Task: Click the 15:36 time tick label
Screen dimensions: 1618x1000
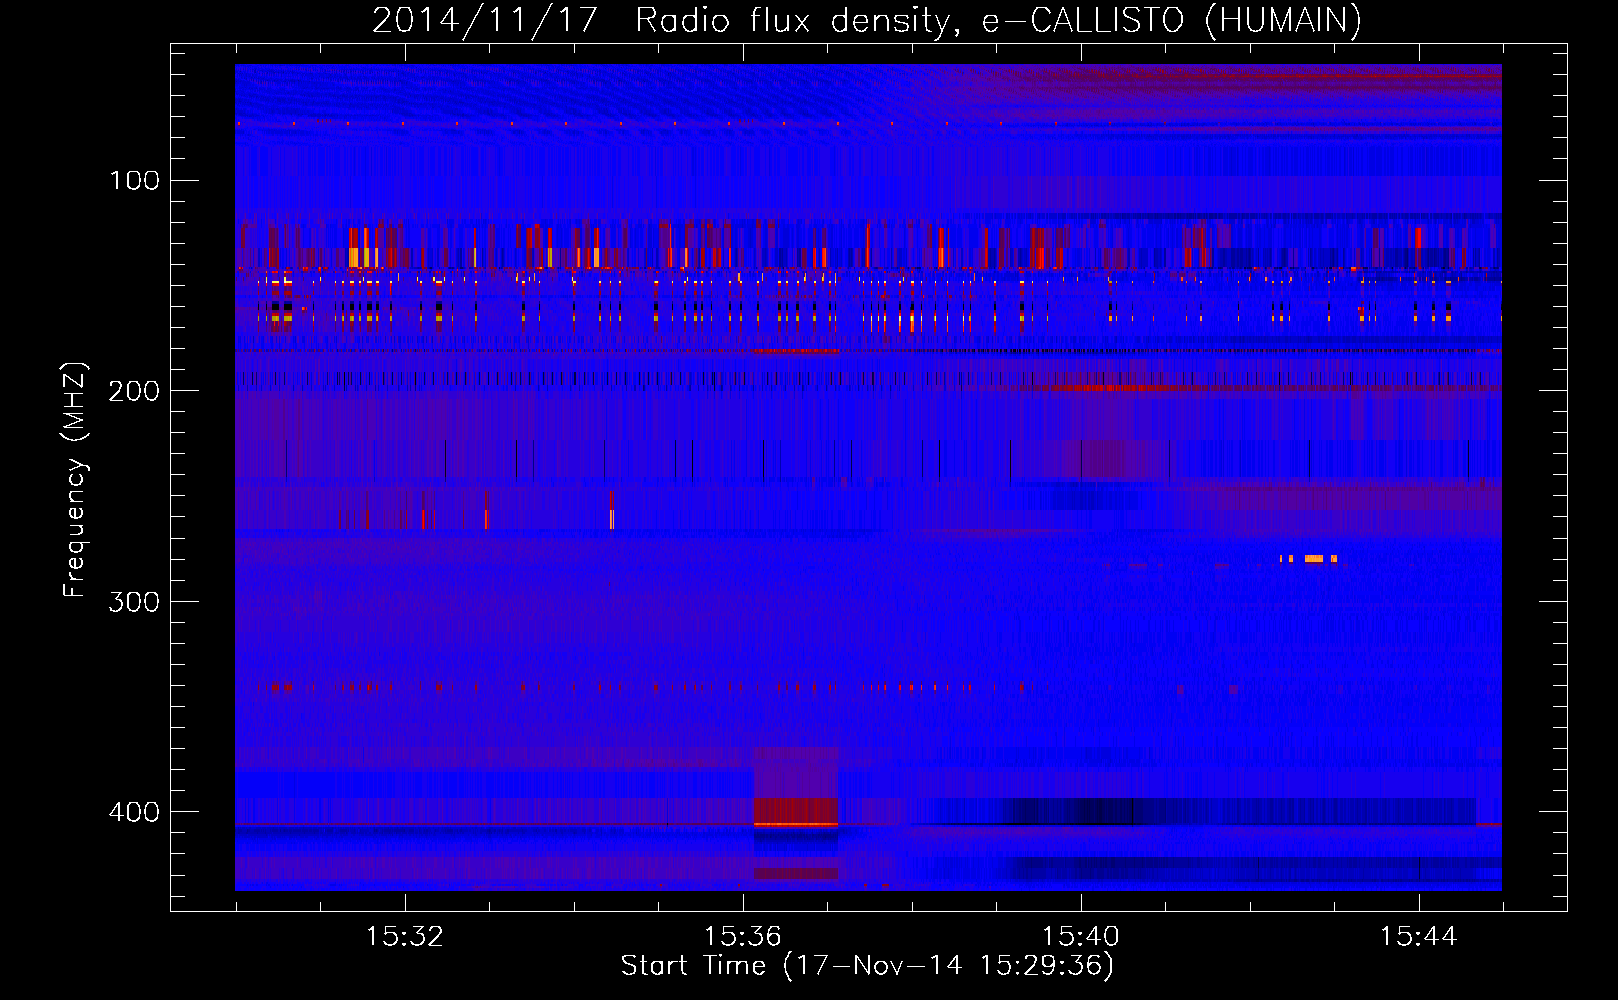Action: [742, 937]
